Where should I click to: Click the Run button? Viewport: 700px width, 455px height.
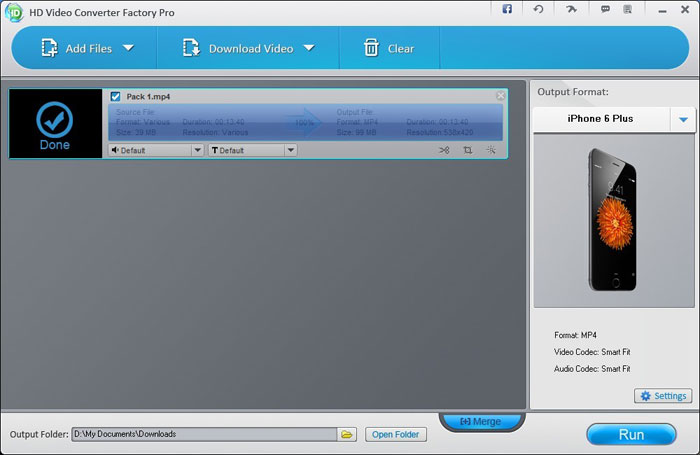pos(631,434)
